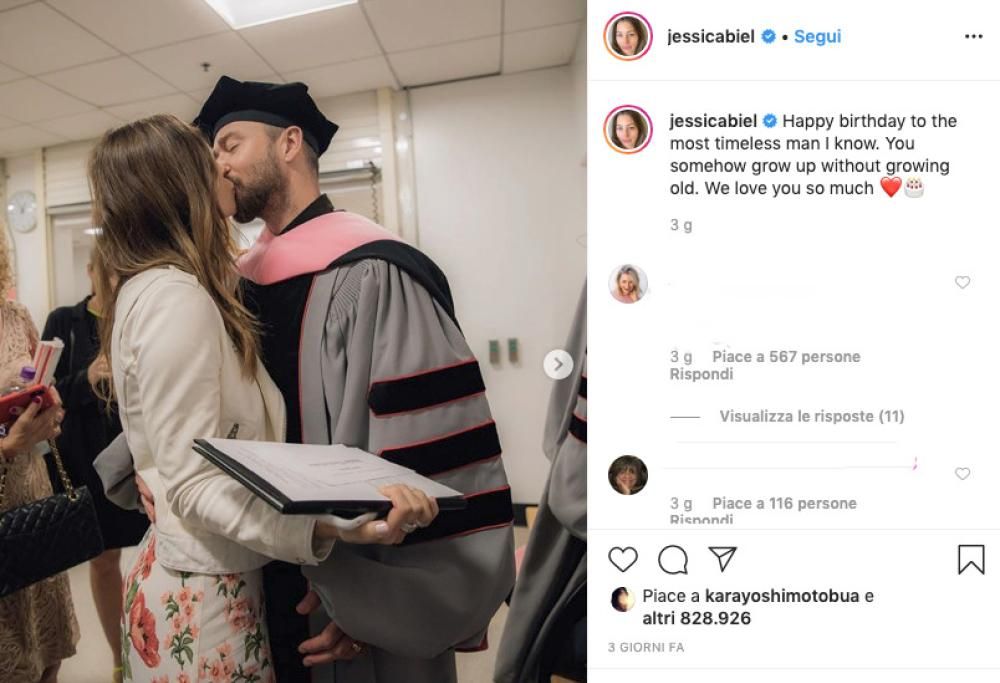Unlike the post using the main heart
1000x683 pixels.
click(x=625, y=560)
